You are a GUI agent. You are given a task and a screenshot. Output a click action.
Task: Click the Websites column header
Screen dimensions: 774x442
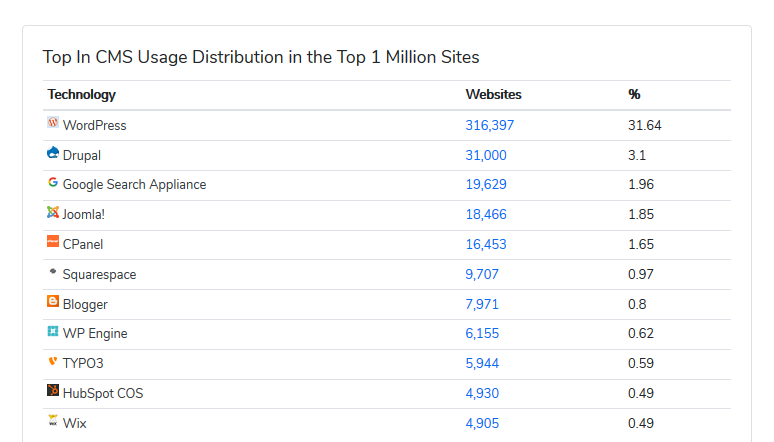pos(493,95)
